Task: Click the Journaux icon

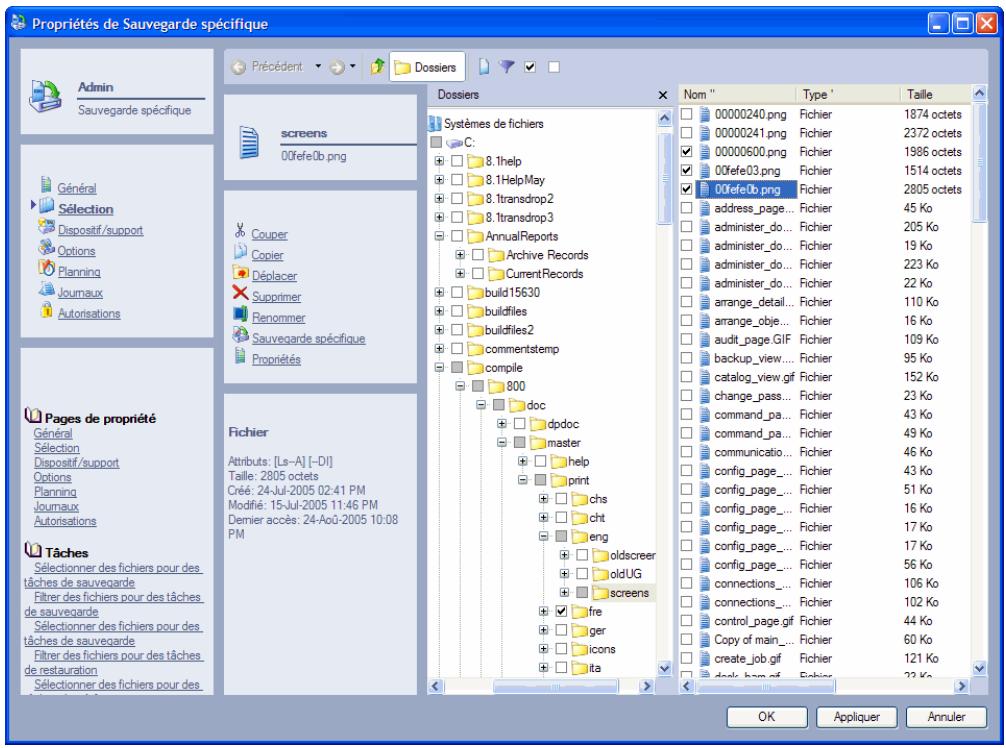Action: (x=46, y=289)
